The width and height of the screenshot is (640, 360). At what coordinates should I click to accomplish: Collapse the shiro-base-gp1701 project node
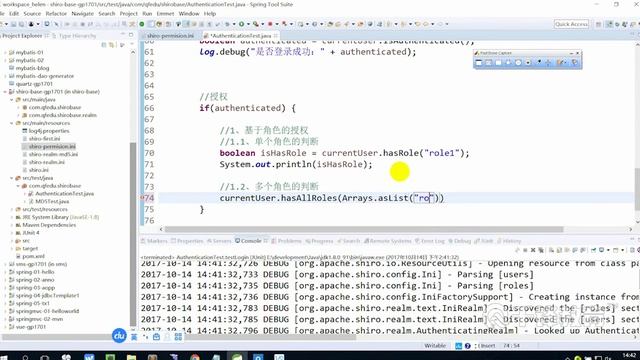point(5,92)
